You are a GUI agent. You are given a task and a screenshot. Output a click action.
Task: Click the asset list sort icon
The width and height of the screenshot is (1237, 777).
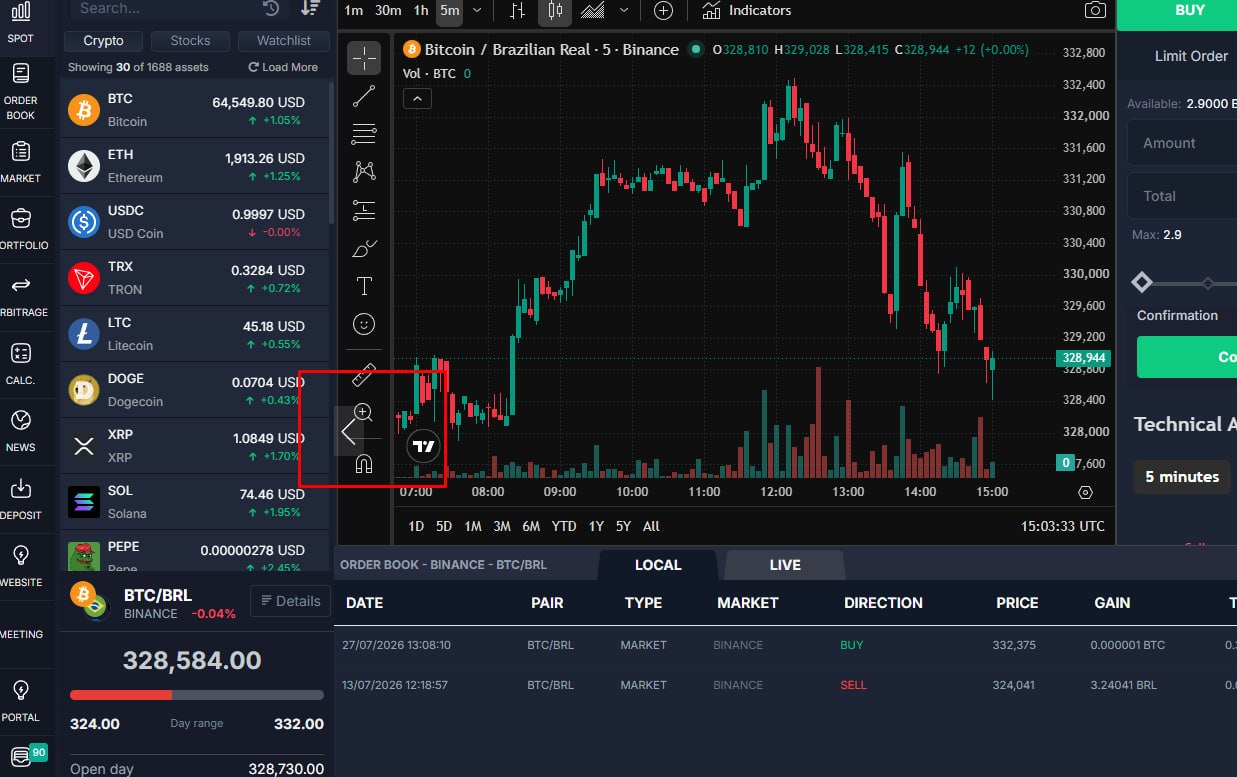(310, 8)
